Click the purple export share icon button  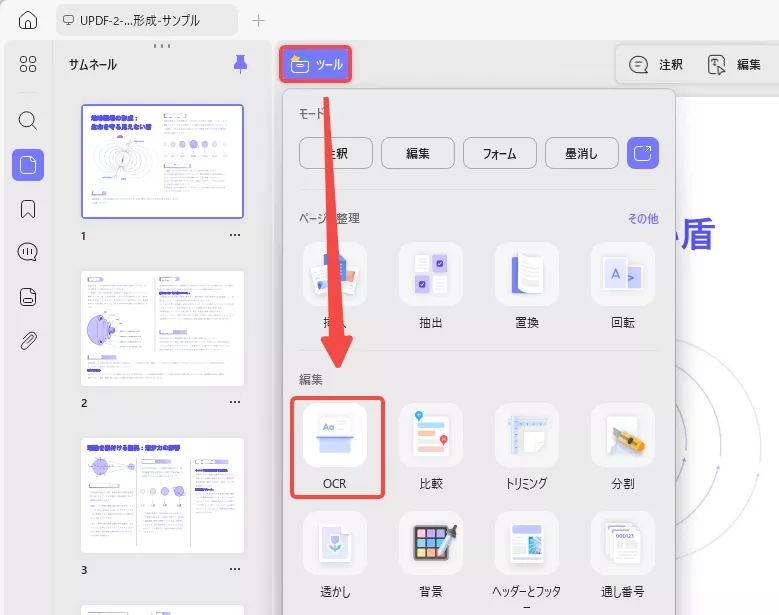coord(643,153)
